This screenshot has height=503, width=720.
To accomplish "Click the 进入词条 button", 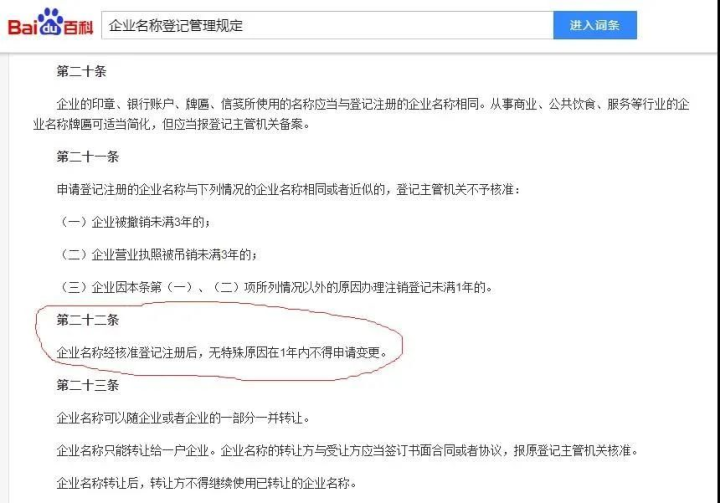I will coord(595,25).
